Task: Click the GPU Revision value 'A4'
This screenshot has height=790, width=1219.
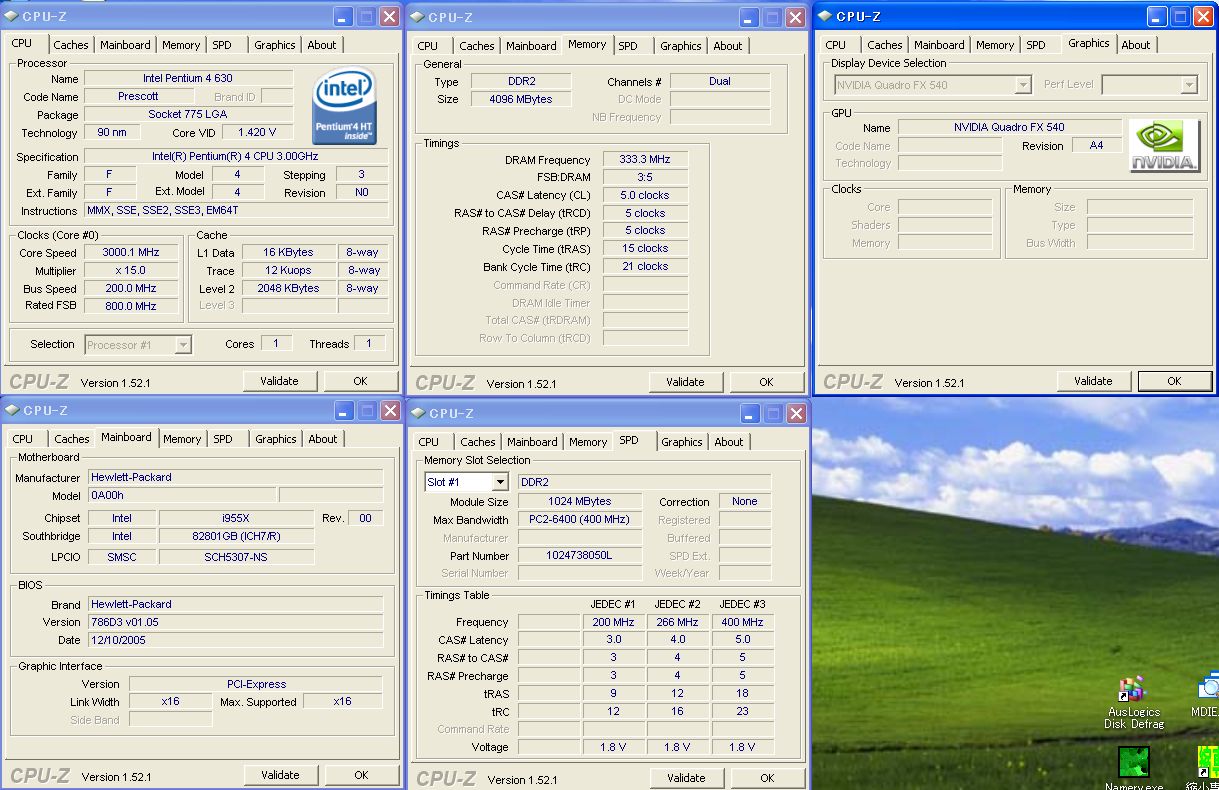Action: pos(1096,146)
